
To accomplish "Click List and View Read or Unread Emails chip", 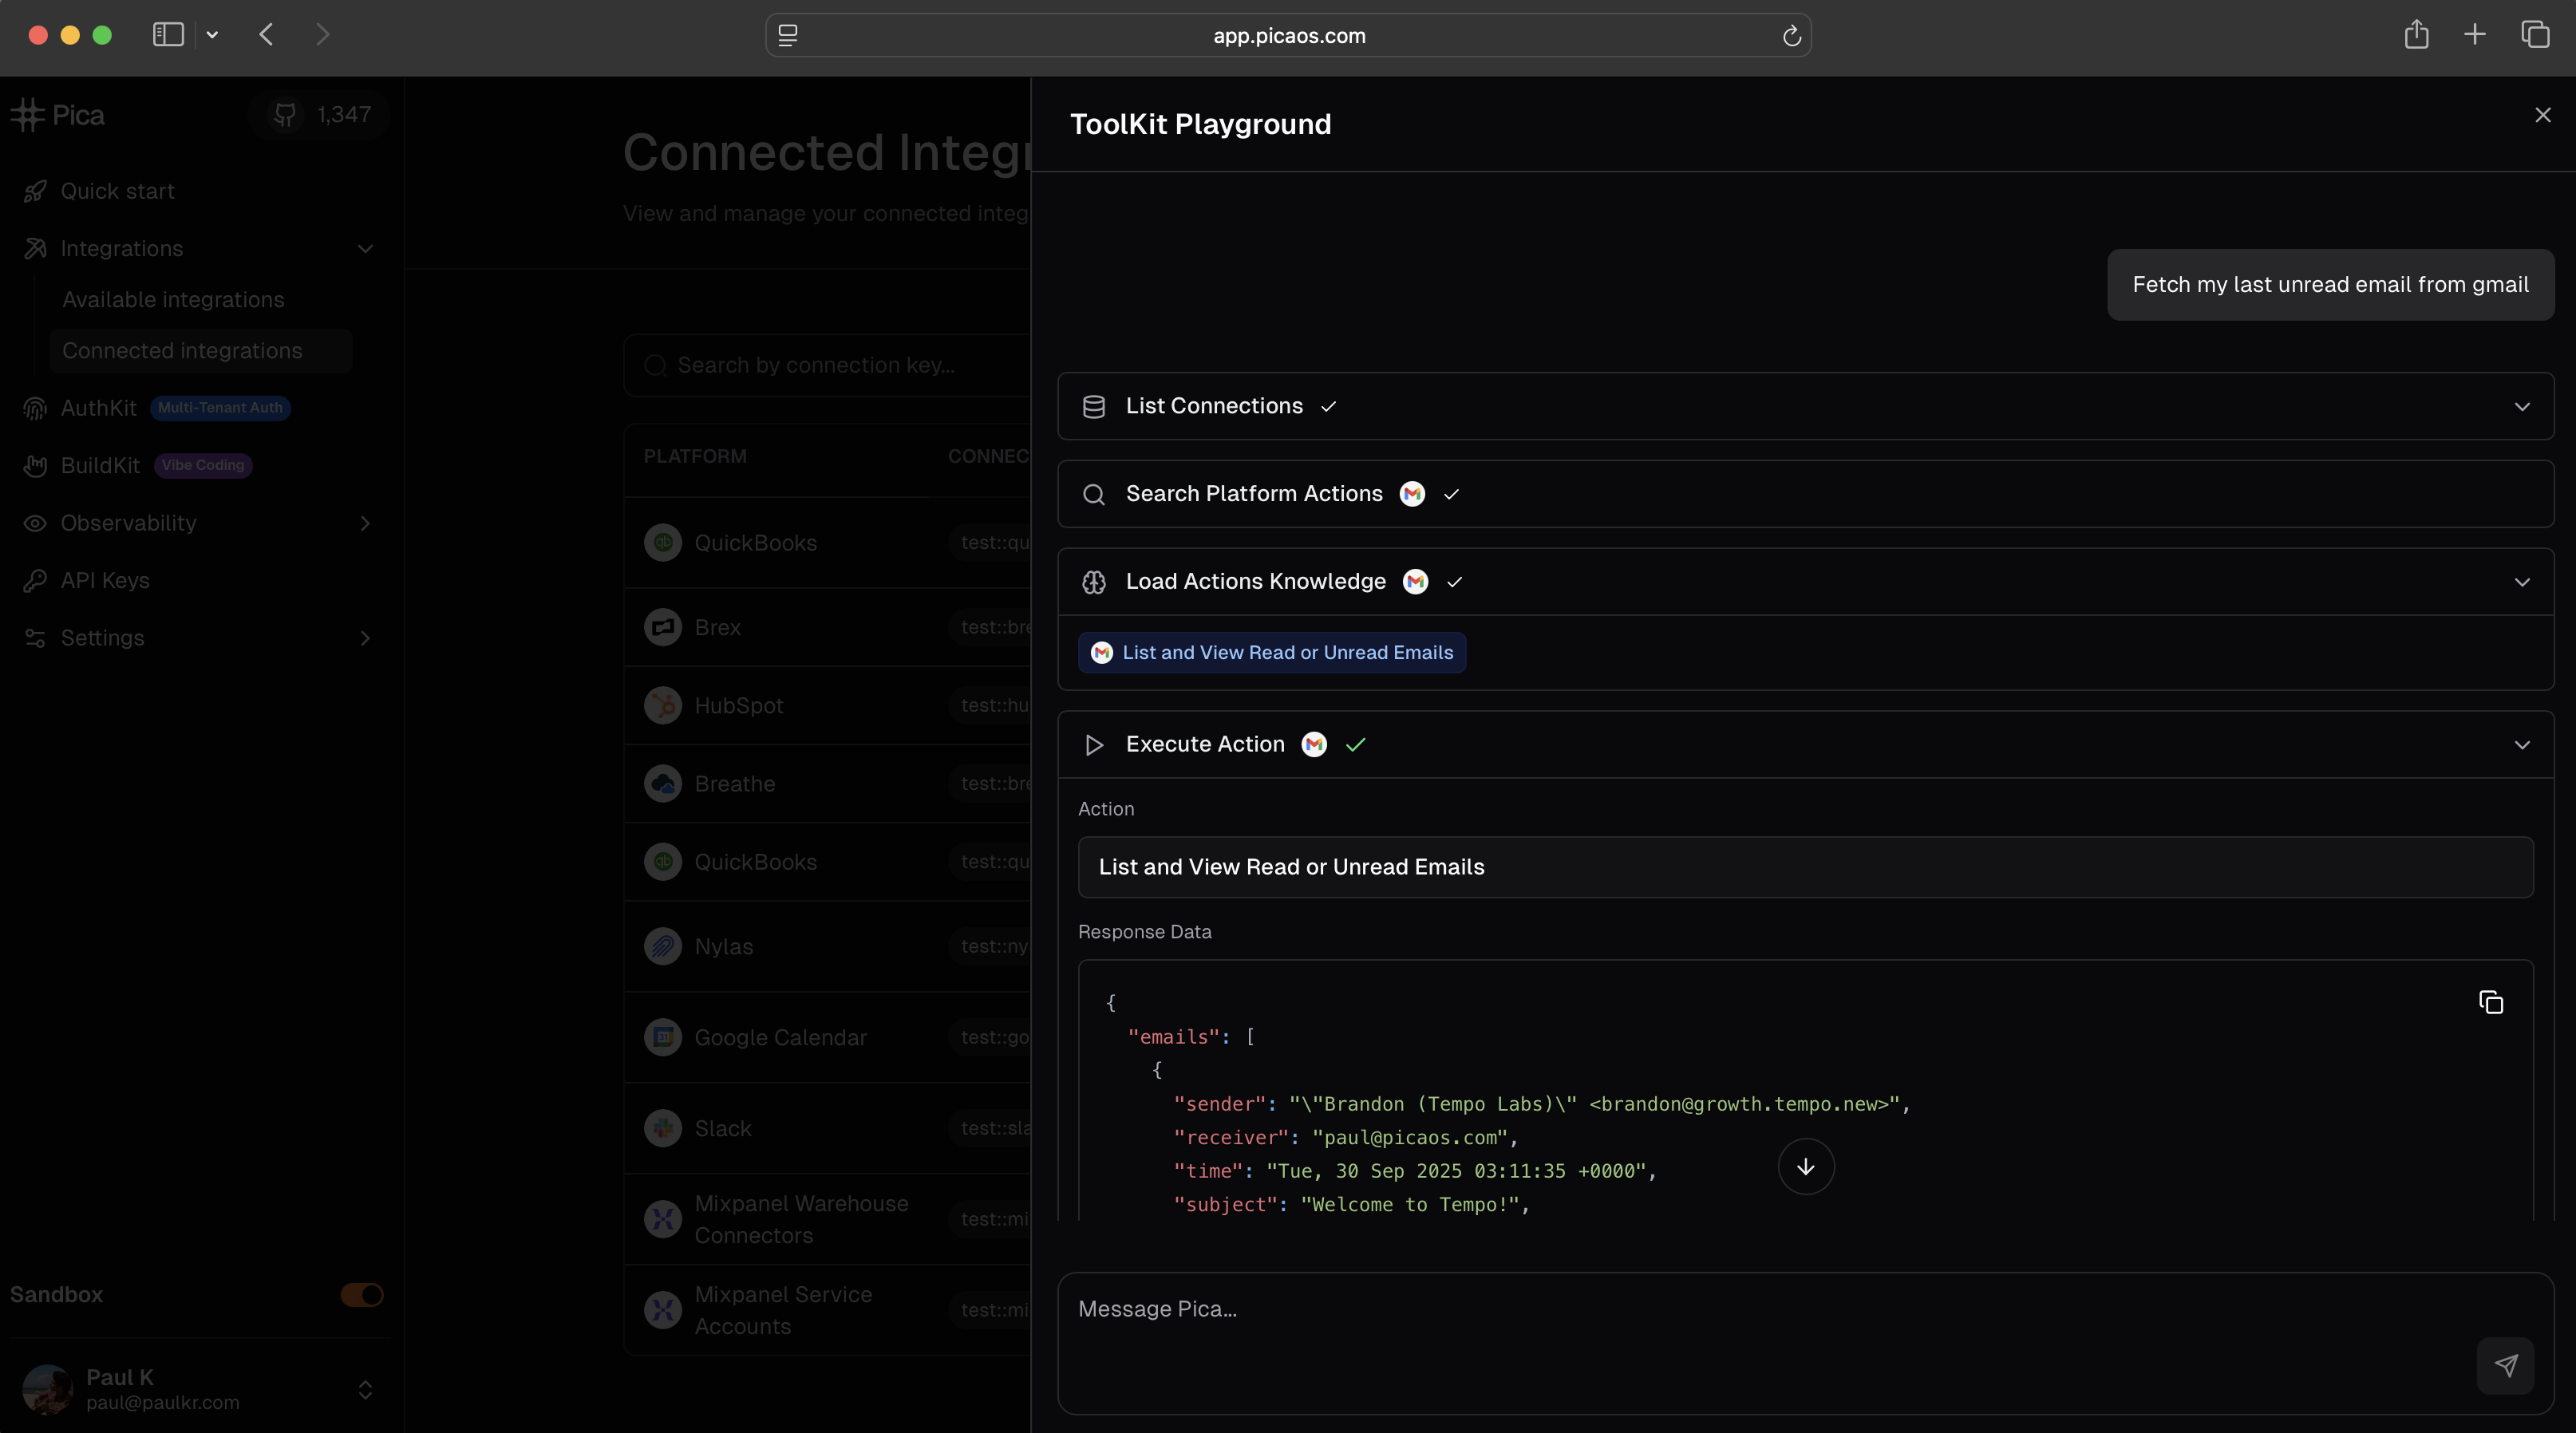I will tap(1272, 653).
